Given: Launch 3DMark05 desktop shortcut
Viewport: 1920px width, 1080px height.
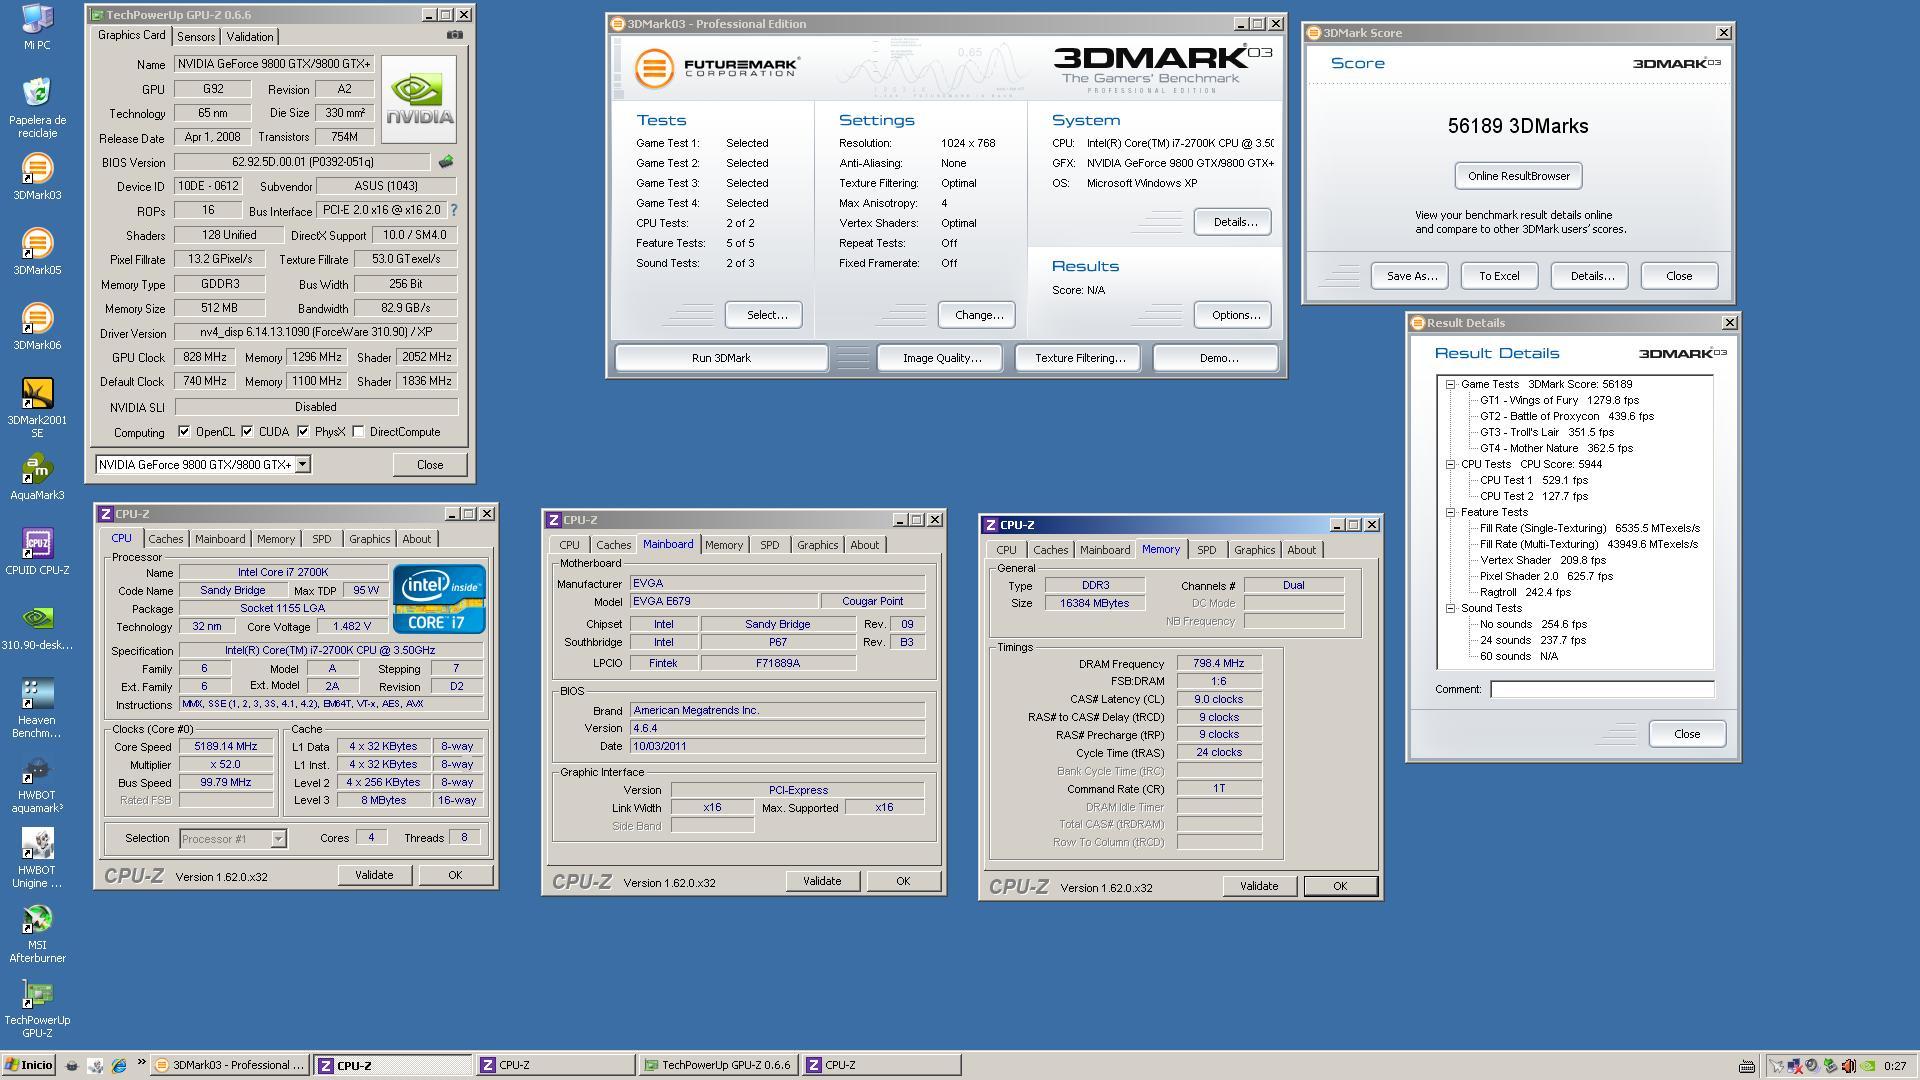Looking at the screenshot, I should (x=37, y=252).
